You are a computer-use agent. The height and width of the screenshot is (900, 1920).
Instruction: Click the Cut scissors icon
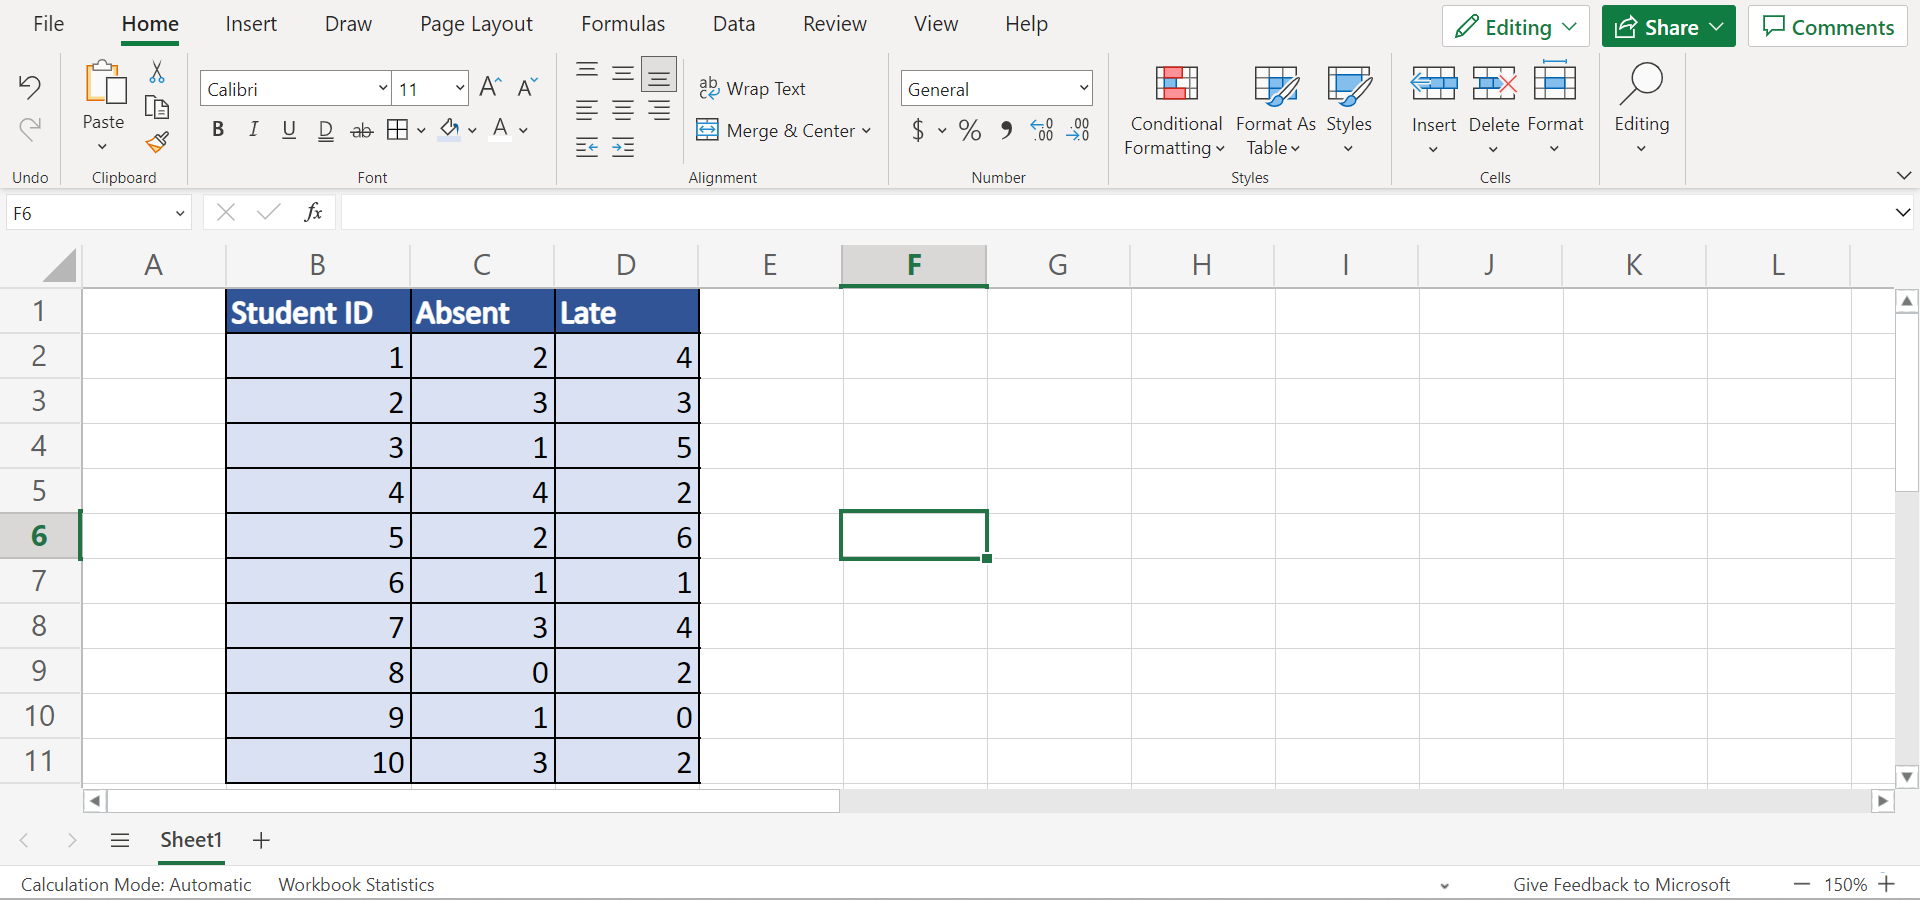[x=157, y=72]
